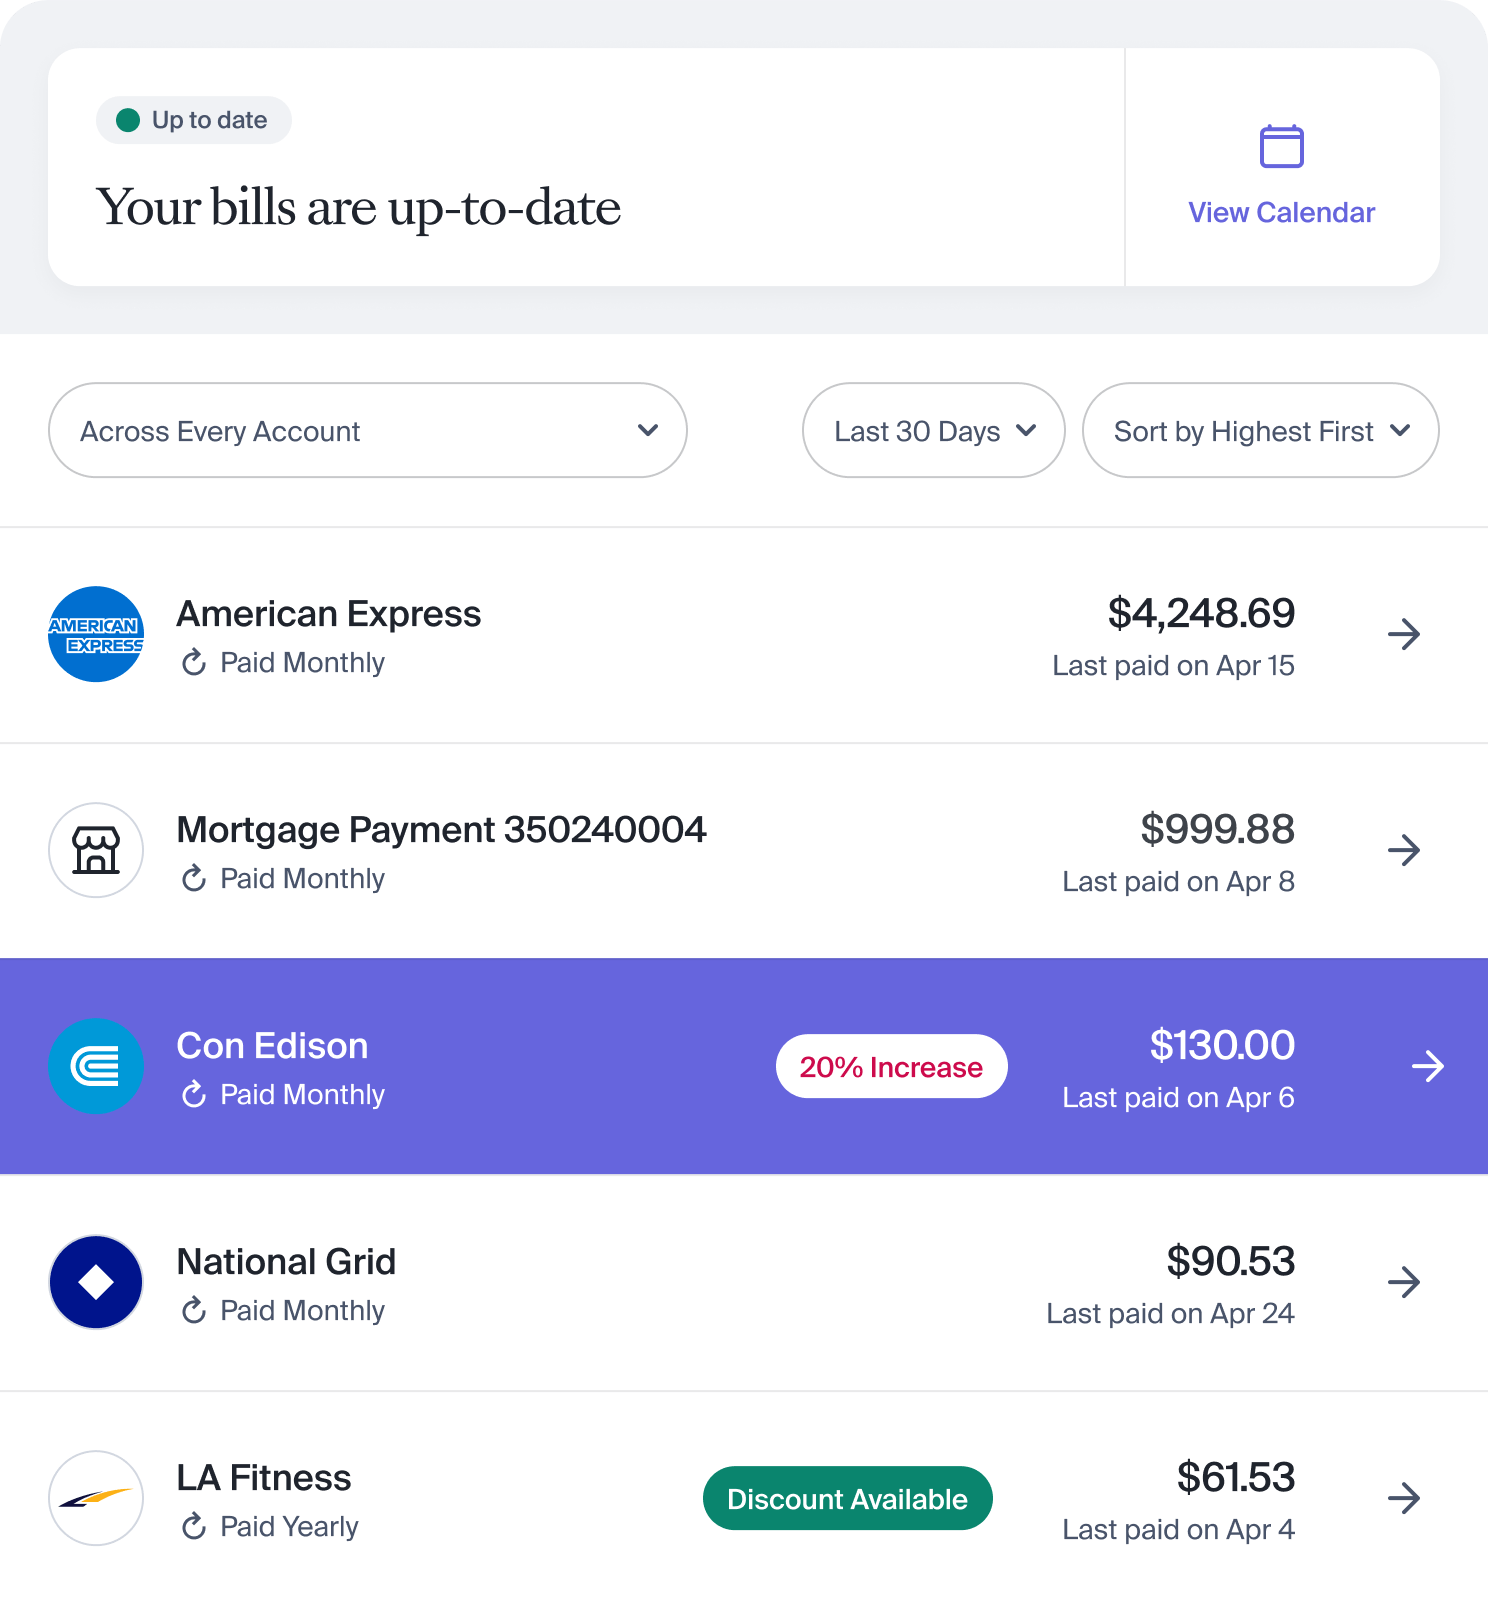Click the arrow on the National Grid row
The height and width of the screenshot is (1604, 1488).
[x=1404, y=1282]
